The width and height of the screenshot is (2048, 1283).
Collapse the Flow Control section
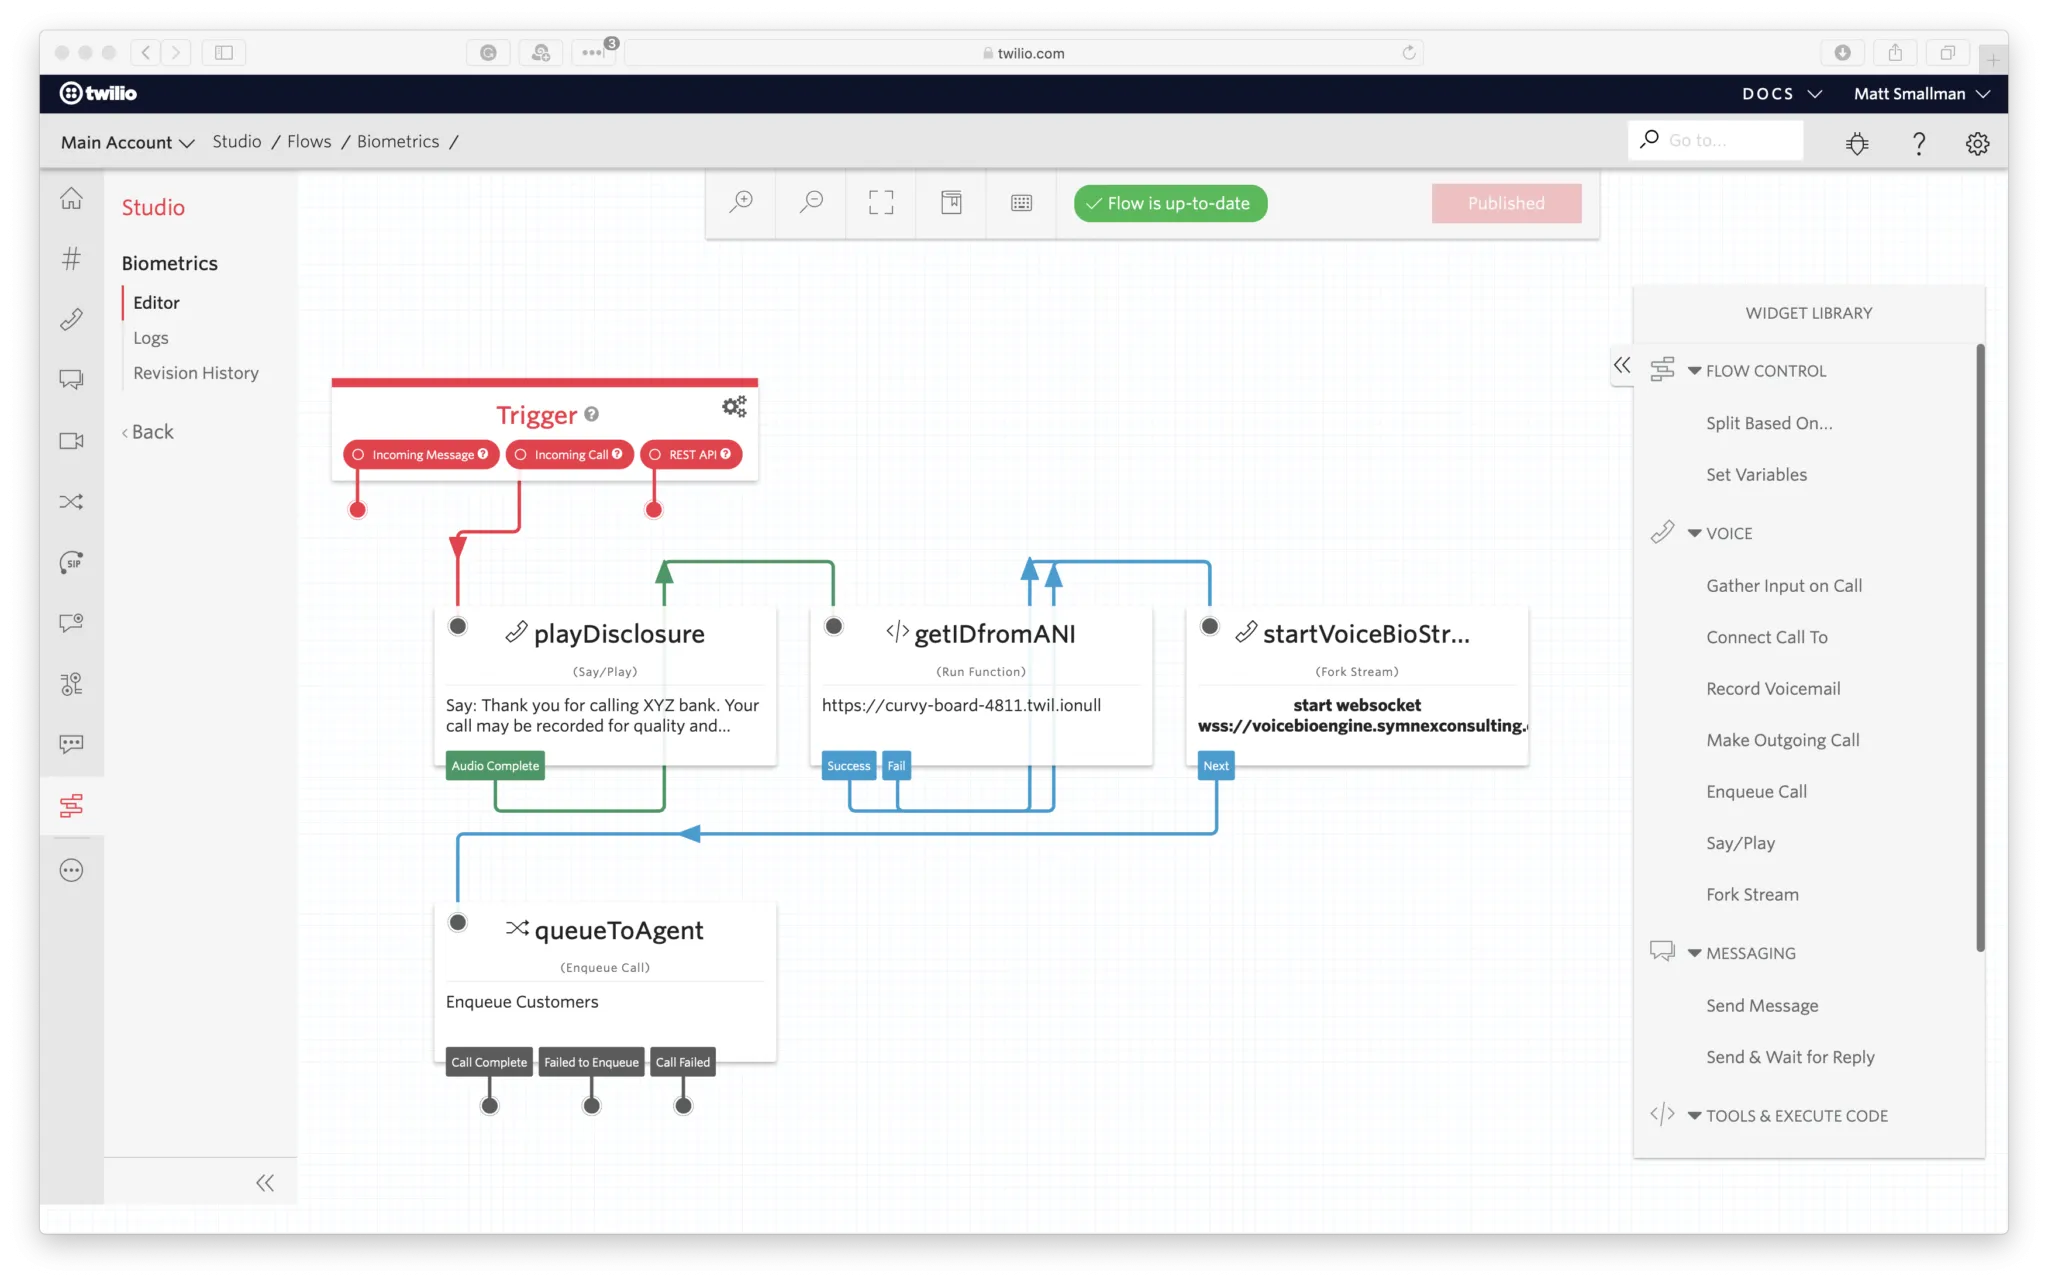click(x=1693, y=370)
